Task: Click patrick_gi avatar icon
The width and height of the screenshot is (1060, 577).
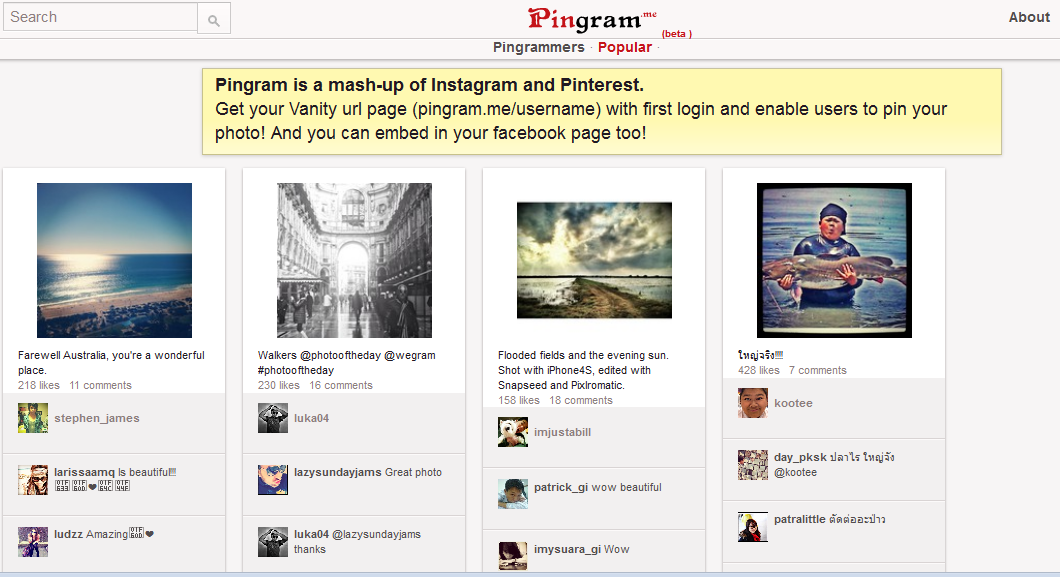Action: pos(513,494)
